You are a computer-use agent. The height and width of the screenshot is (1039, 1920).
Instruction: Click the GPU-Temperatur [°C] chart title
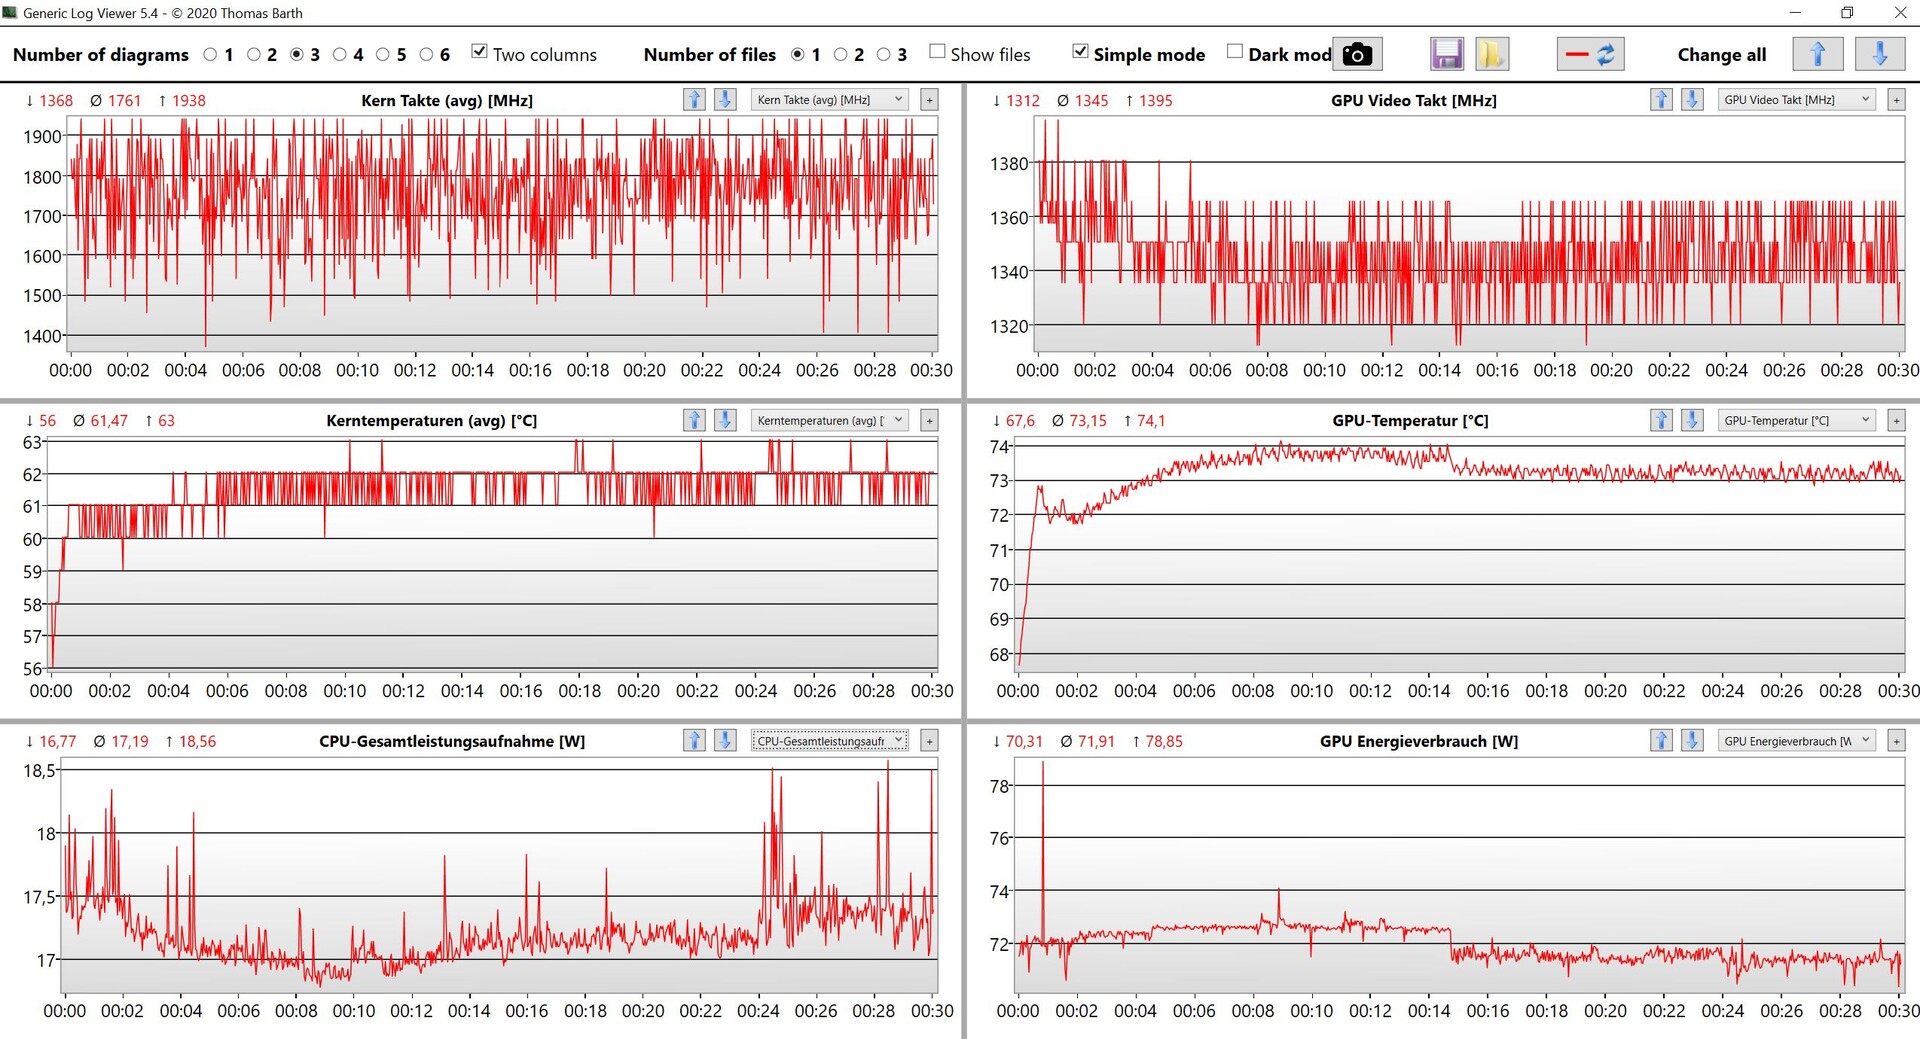[1410, 420]
